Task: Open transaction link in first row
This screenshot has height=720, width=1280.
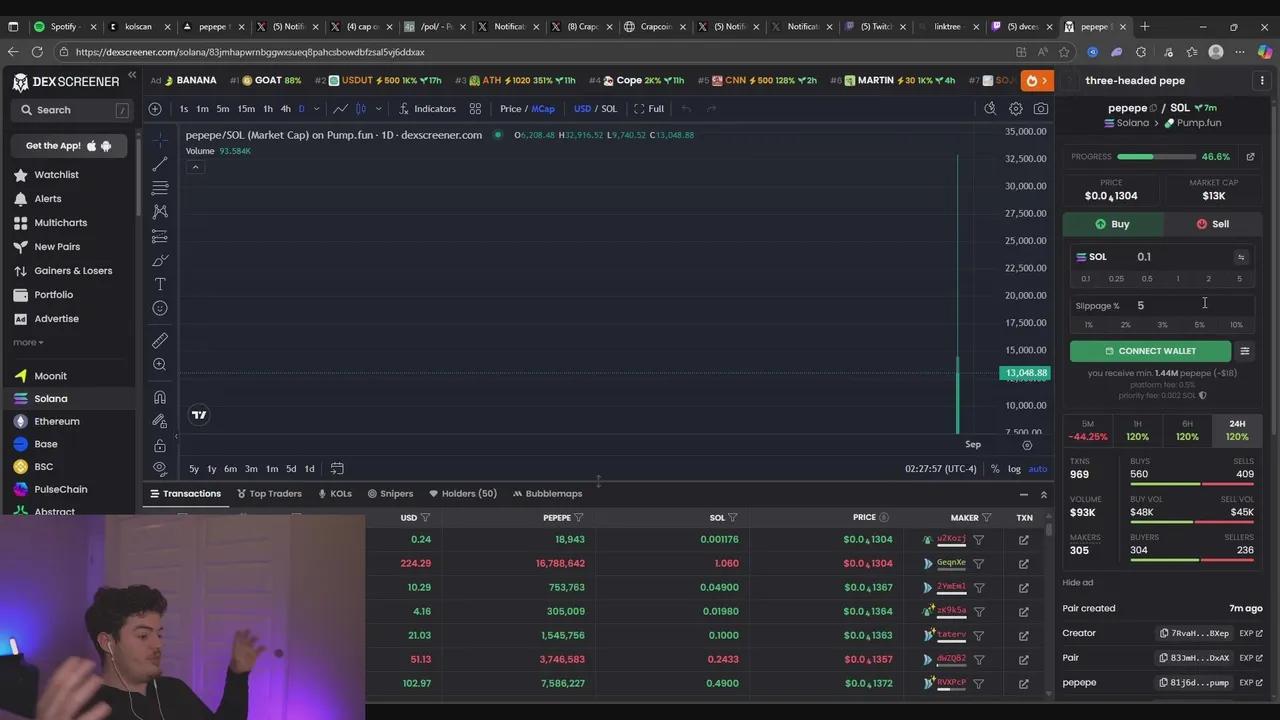Action: click(1024, 540)
